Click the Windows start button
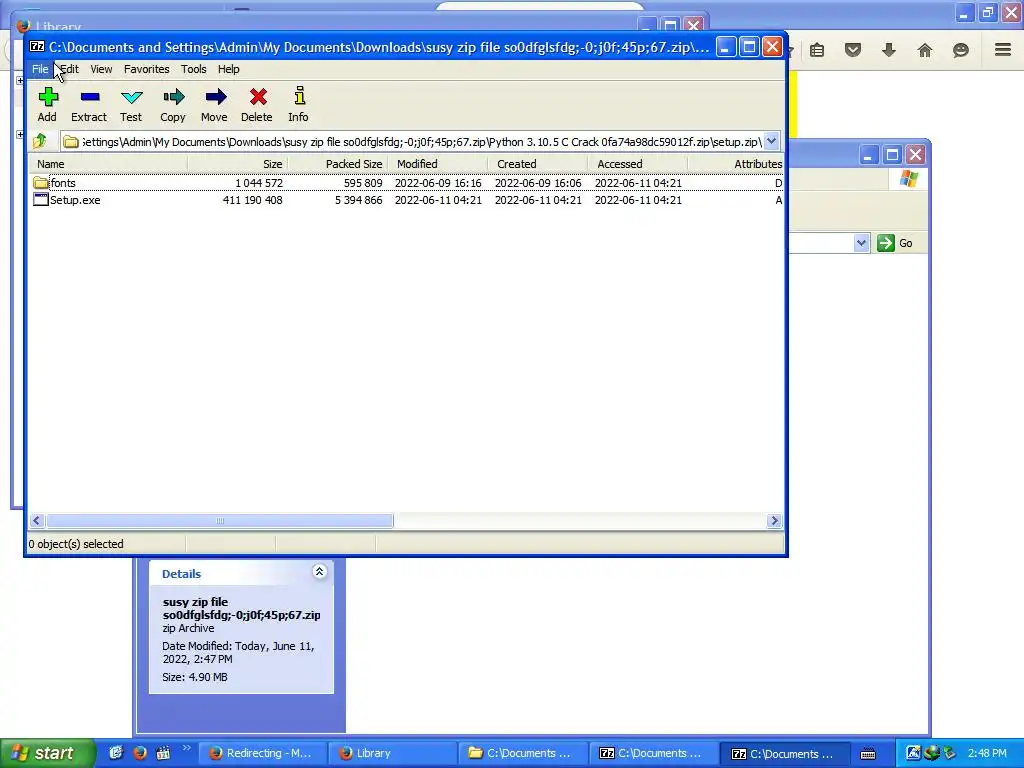1024x768 pixels. tap(48, 753)
